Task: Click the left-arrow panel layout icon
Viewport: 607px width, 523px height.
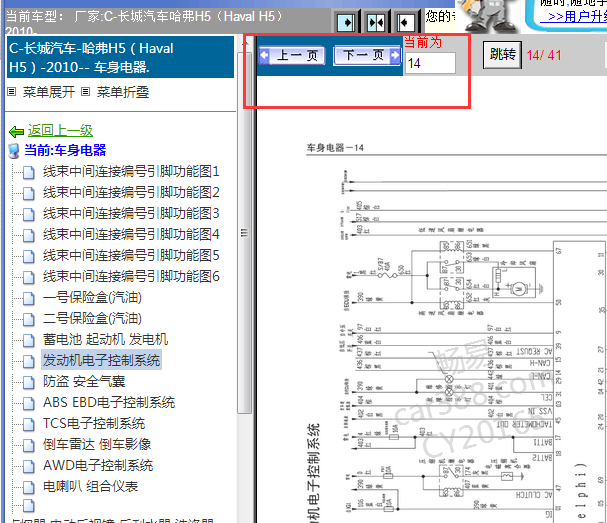Action: tap(406, 22)
